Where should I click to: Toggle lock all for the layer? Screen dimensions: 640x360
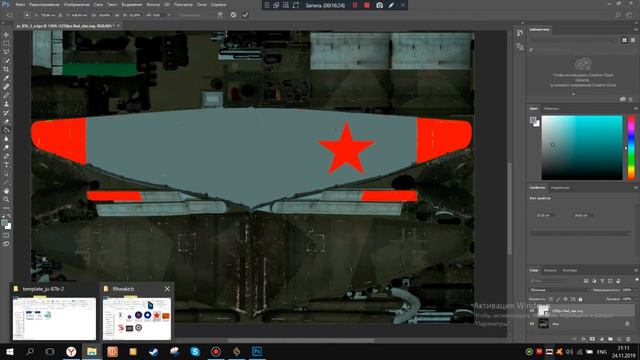(x=580, y=299)
